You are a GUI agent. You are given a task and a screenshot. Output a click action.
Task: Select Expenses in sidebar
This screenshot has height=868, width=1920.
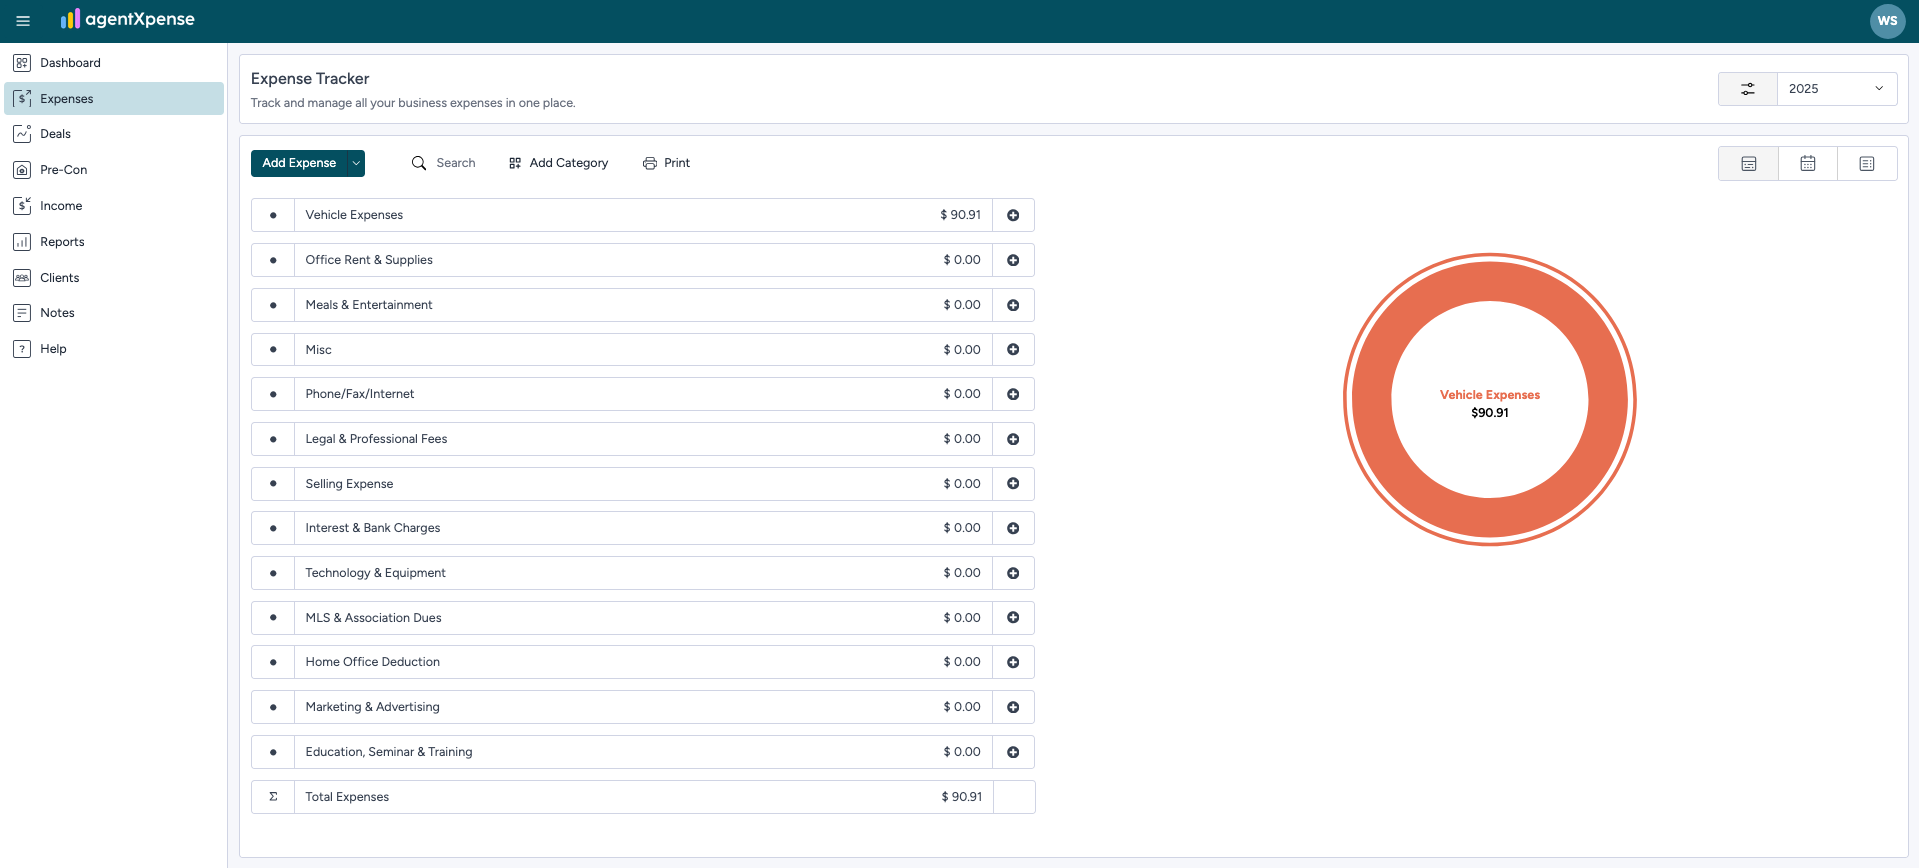click(x=114, y=99)
